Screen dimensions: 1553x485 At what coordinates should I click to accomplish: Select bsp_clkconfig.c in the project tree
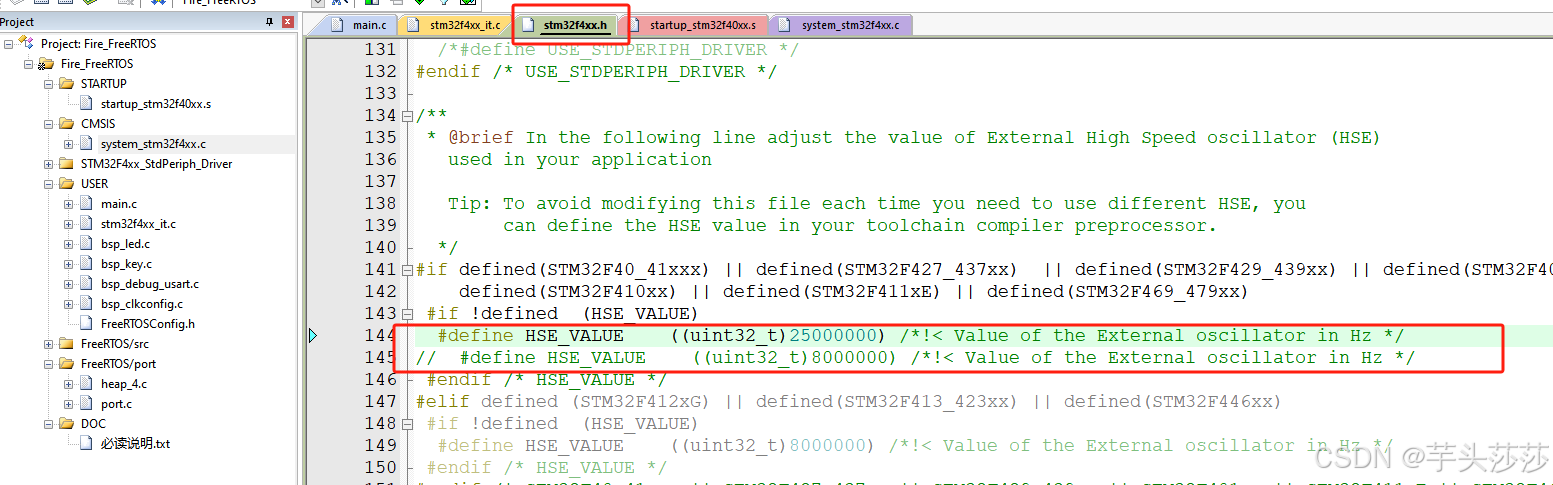[x=142, y=304]
